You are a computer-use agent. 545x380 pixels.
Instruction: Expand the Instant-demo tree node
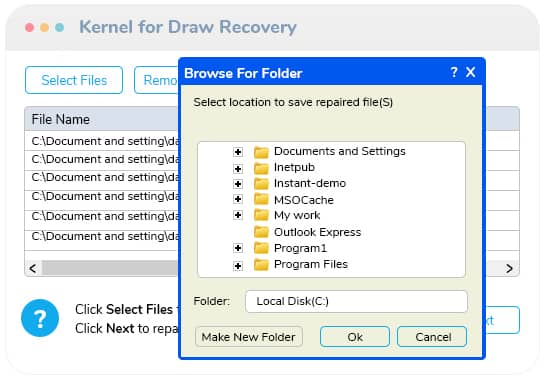coord(238,184)
